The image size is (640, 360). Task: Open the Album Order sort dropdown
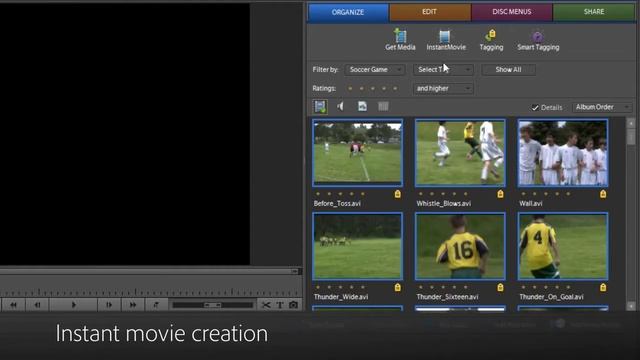tap(602, 107)
